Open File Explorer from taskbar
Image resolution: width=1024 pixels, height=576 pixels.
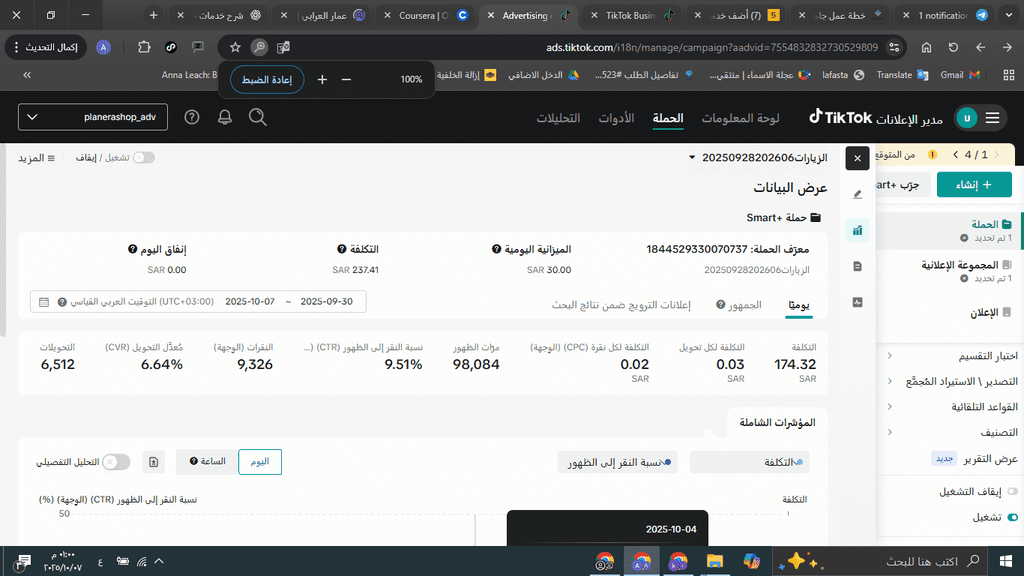pyautogui.click(x=714, y=561)
